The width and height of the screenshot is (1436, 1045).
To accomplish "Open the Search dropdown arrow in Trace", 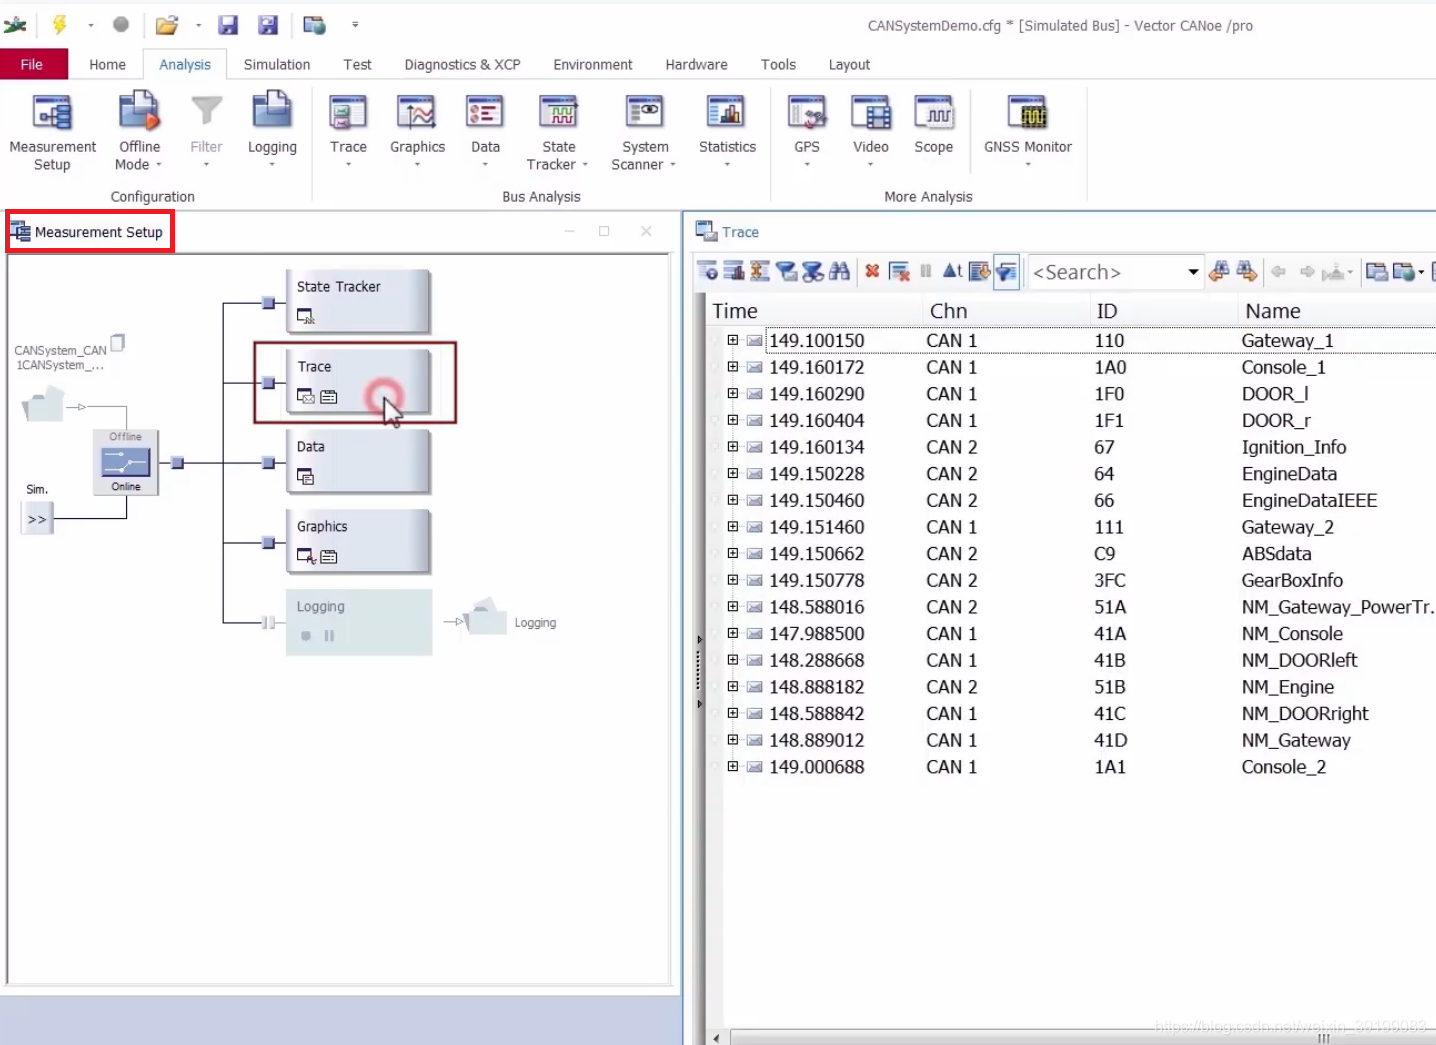I will (1193, 272).
